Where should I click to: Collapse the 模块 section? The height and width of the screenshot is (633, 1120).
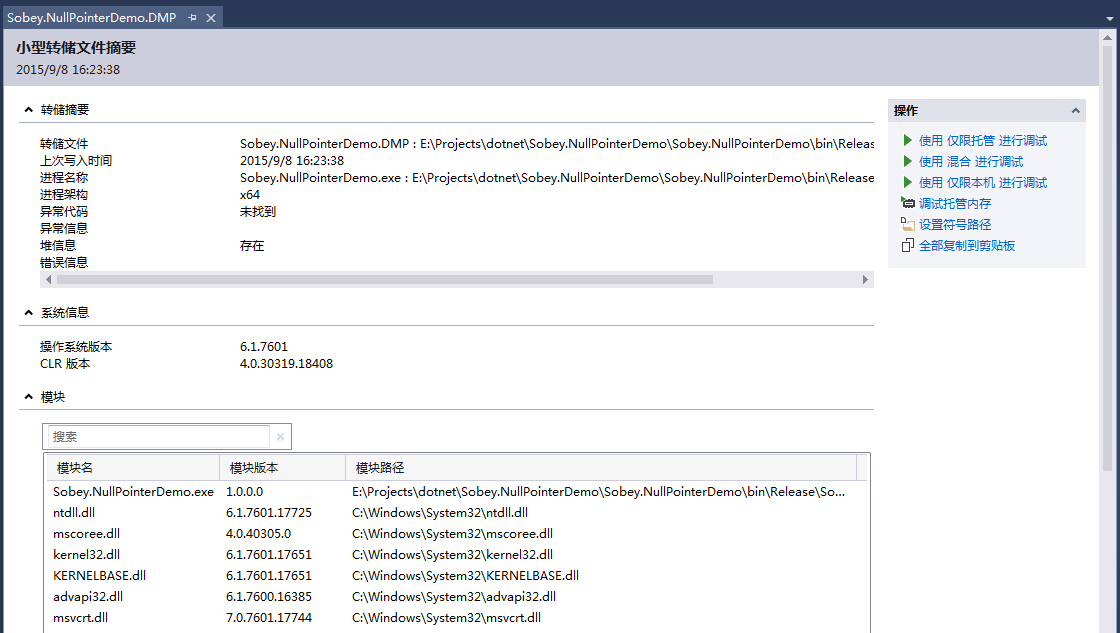click(27, 397)
